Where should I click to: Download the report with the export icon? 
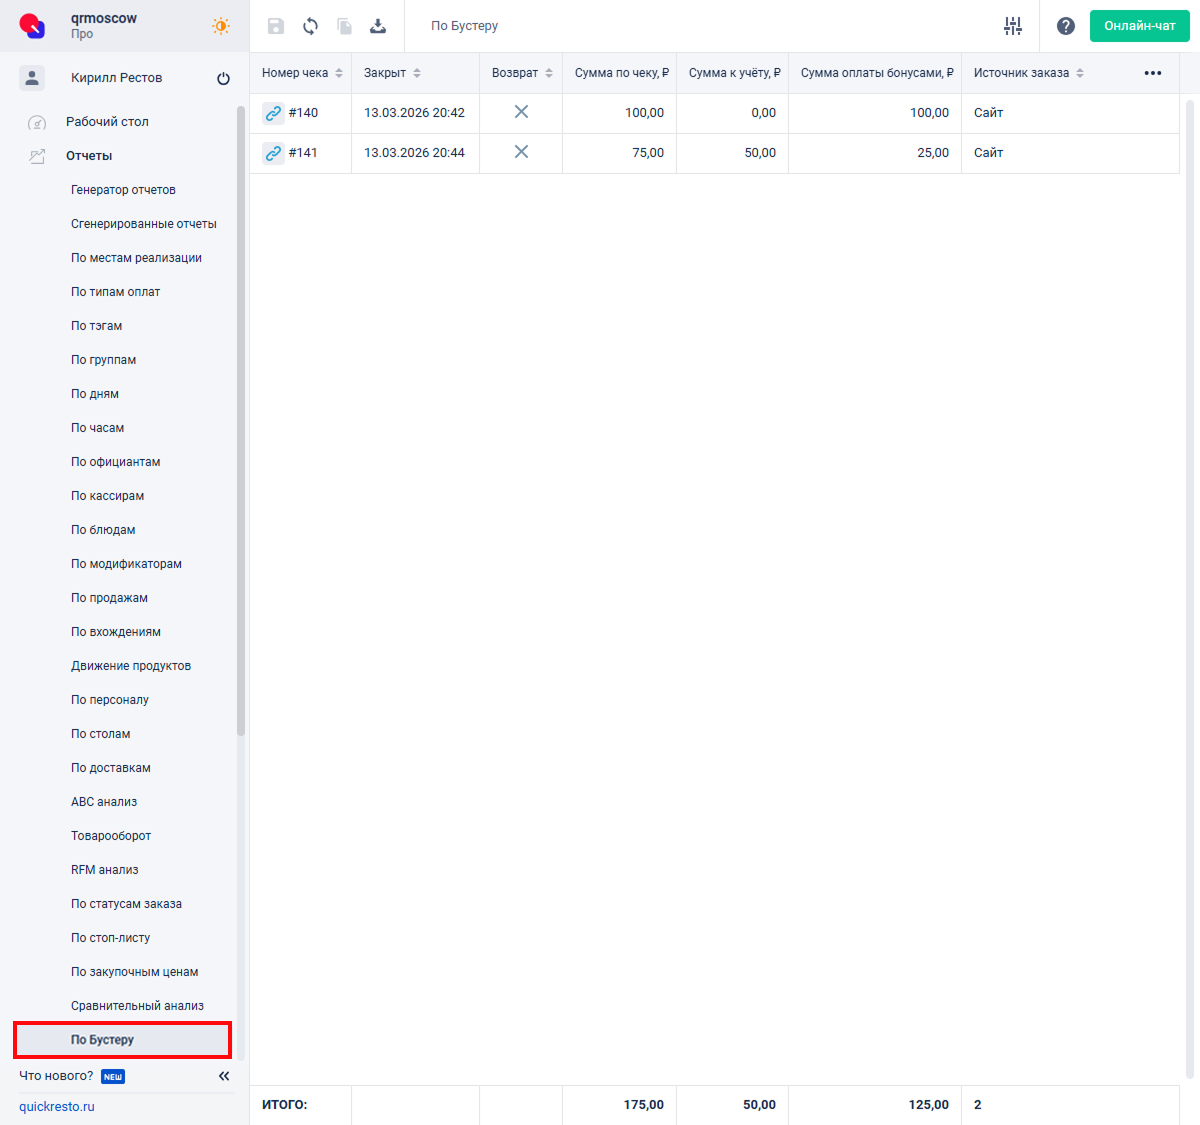(x=378, y=26)
